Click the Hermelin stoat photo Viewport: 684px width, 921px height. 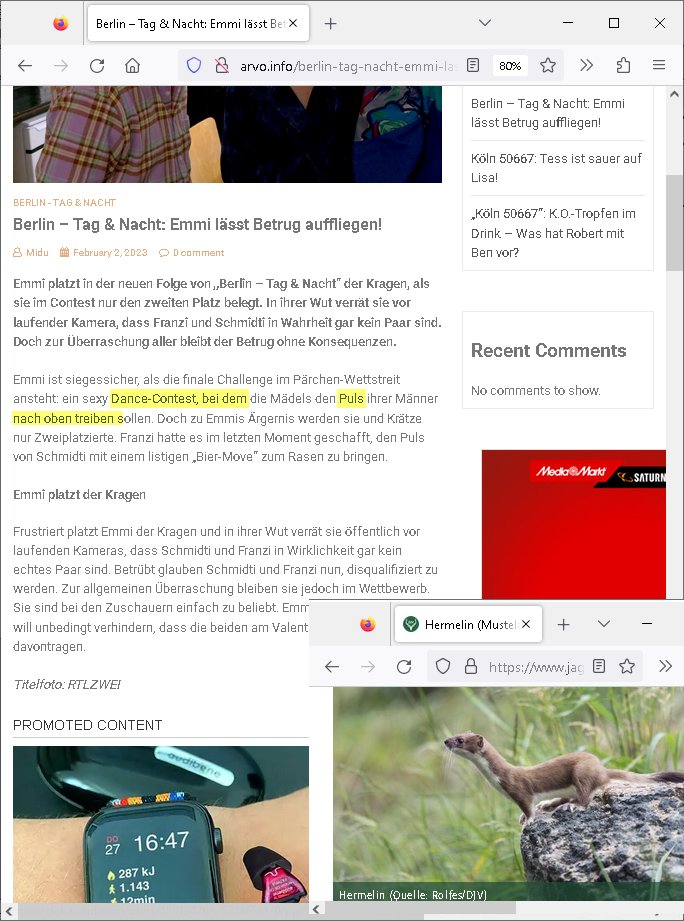[x=508, y=794]
